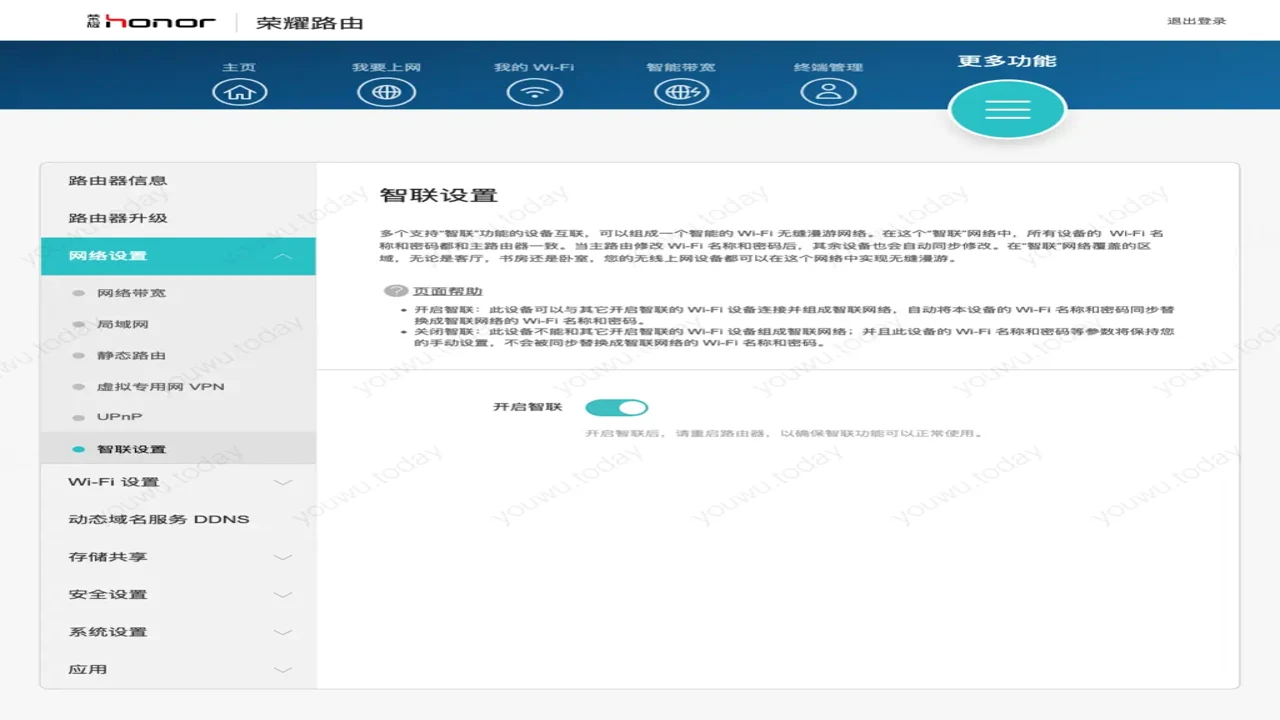Click the 页面帮助 question mark icon
The width and height of the screenshot is (1280, 720).
397,291
